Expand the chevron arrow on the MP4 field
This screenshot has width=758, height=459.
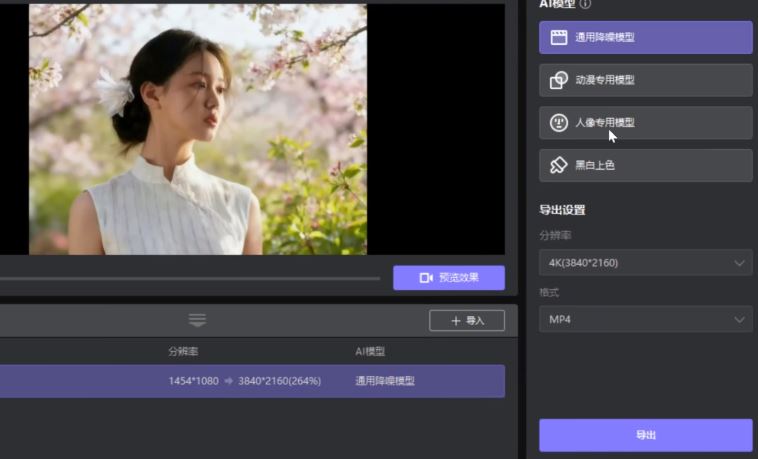[740, 320]
